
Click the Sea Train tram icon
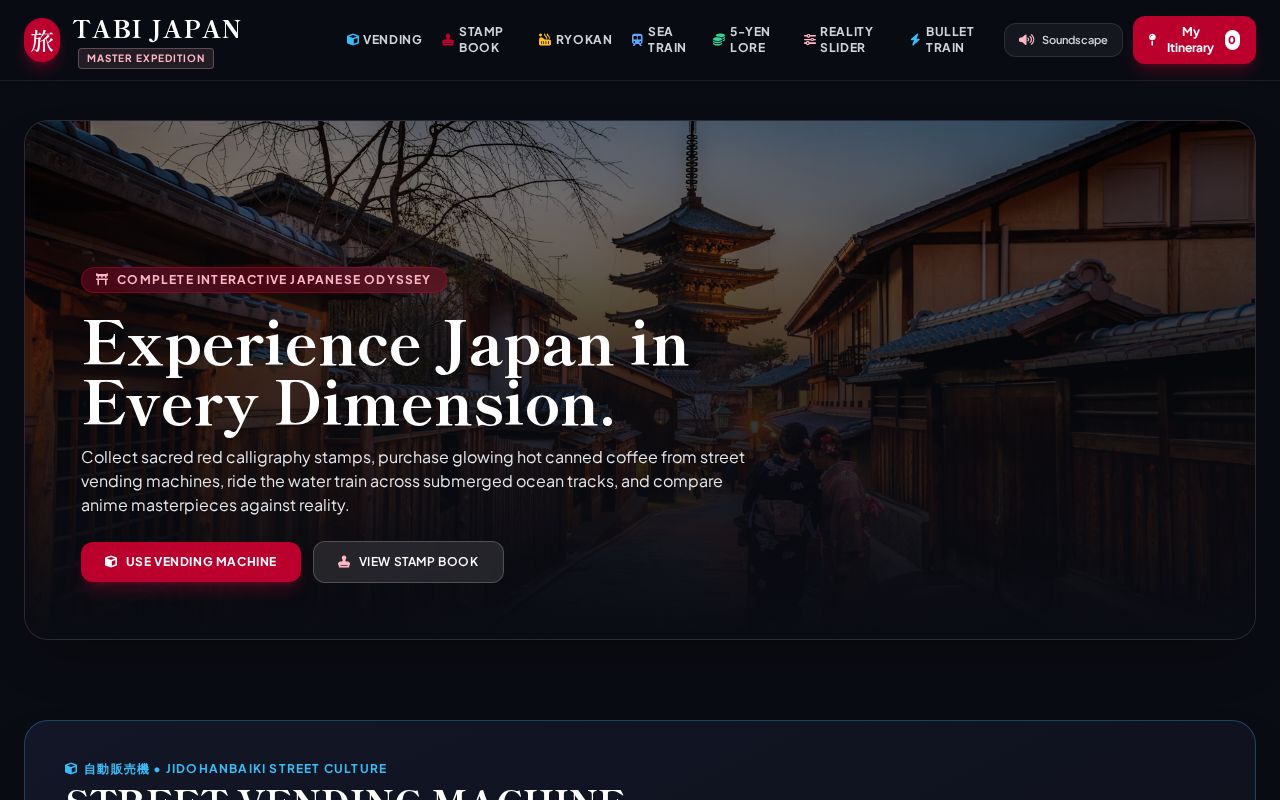[637, 40]
